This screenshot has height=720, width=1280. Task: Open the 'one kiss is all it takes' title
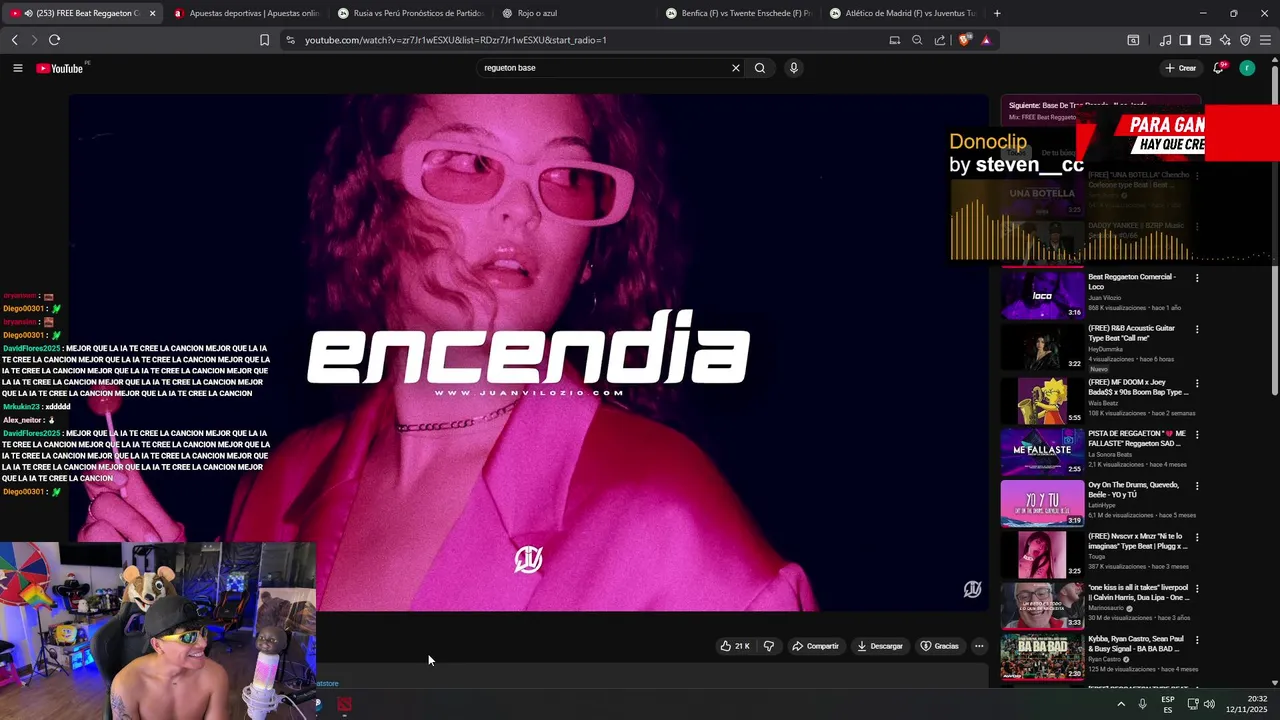[x=1138, y=592]
